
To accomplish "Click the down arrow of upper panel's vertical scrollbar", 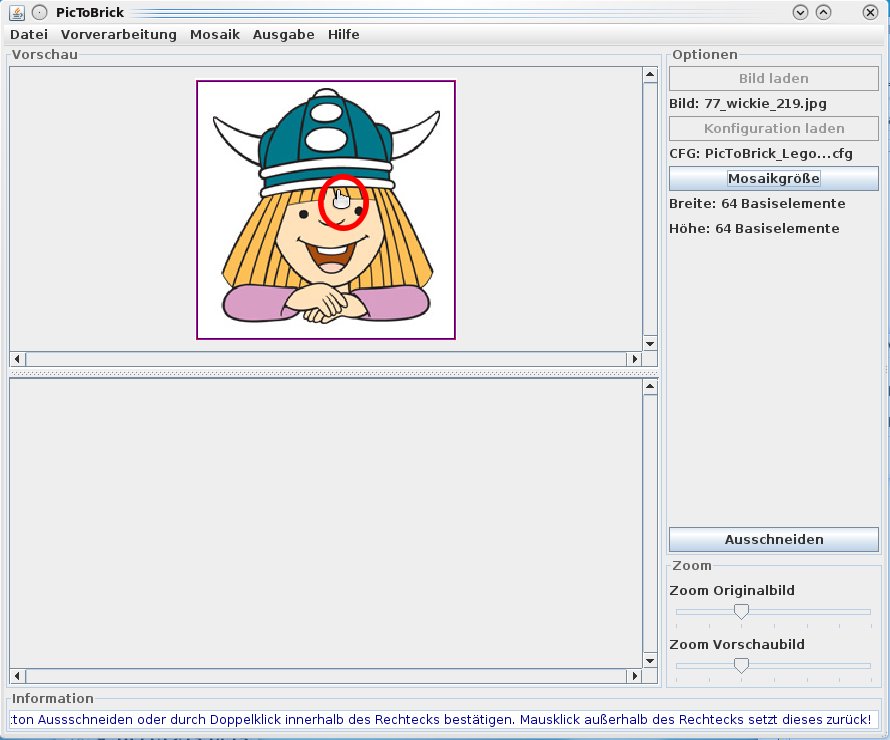I will [x=650, y=343].
